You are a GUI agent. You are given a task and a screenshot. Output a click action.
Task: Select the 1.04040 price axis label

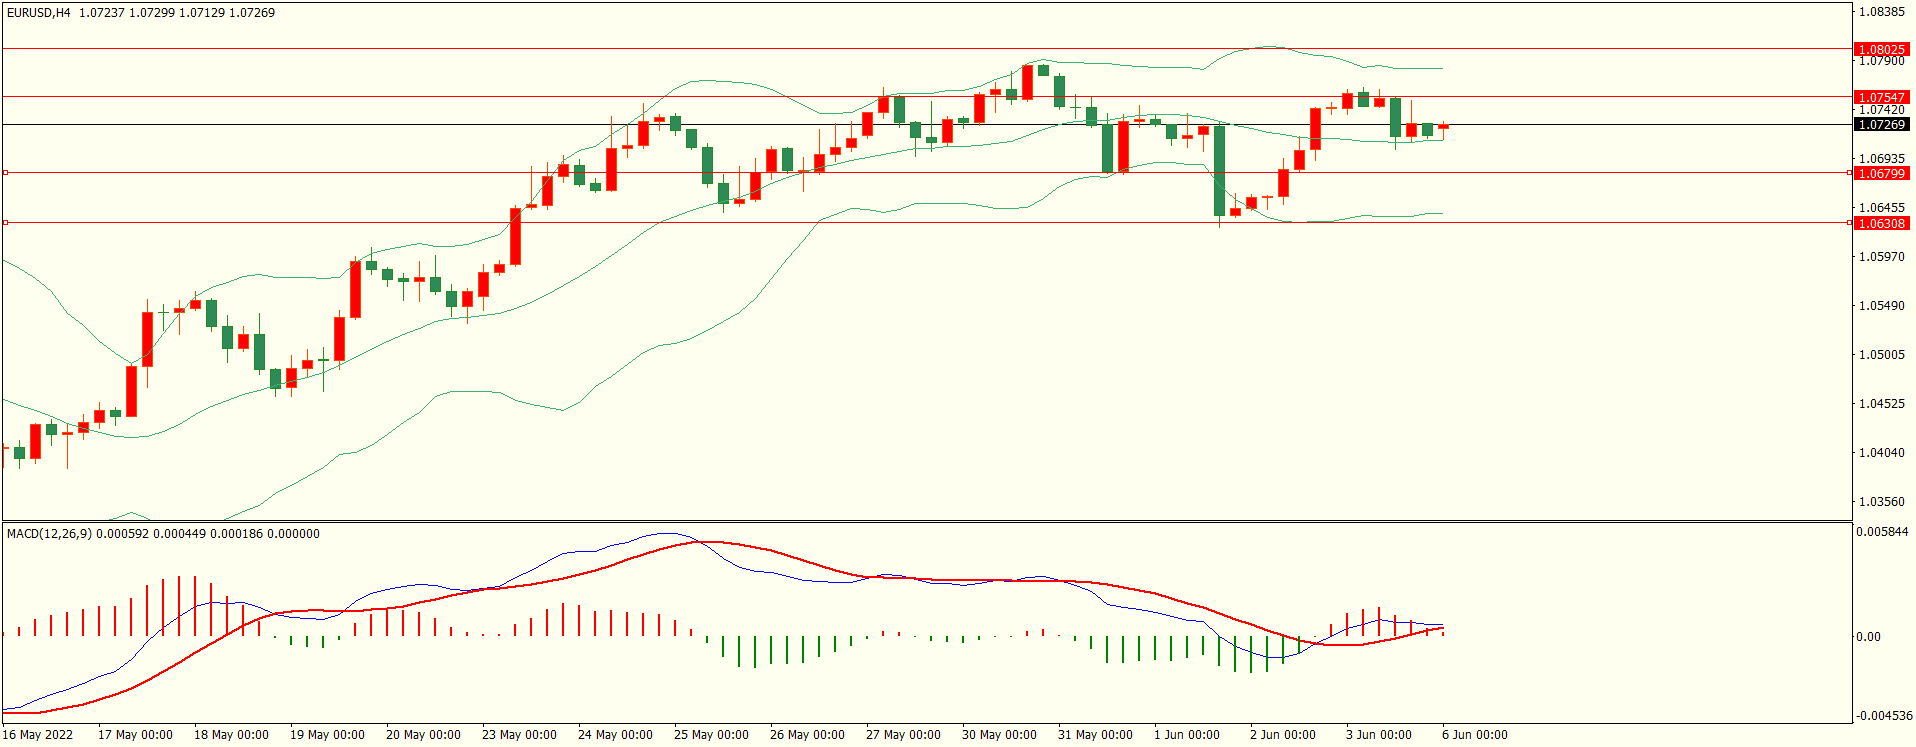pyautogui.click(x=1882, y=453)
